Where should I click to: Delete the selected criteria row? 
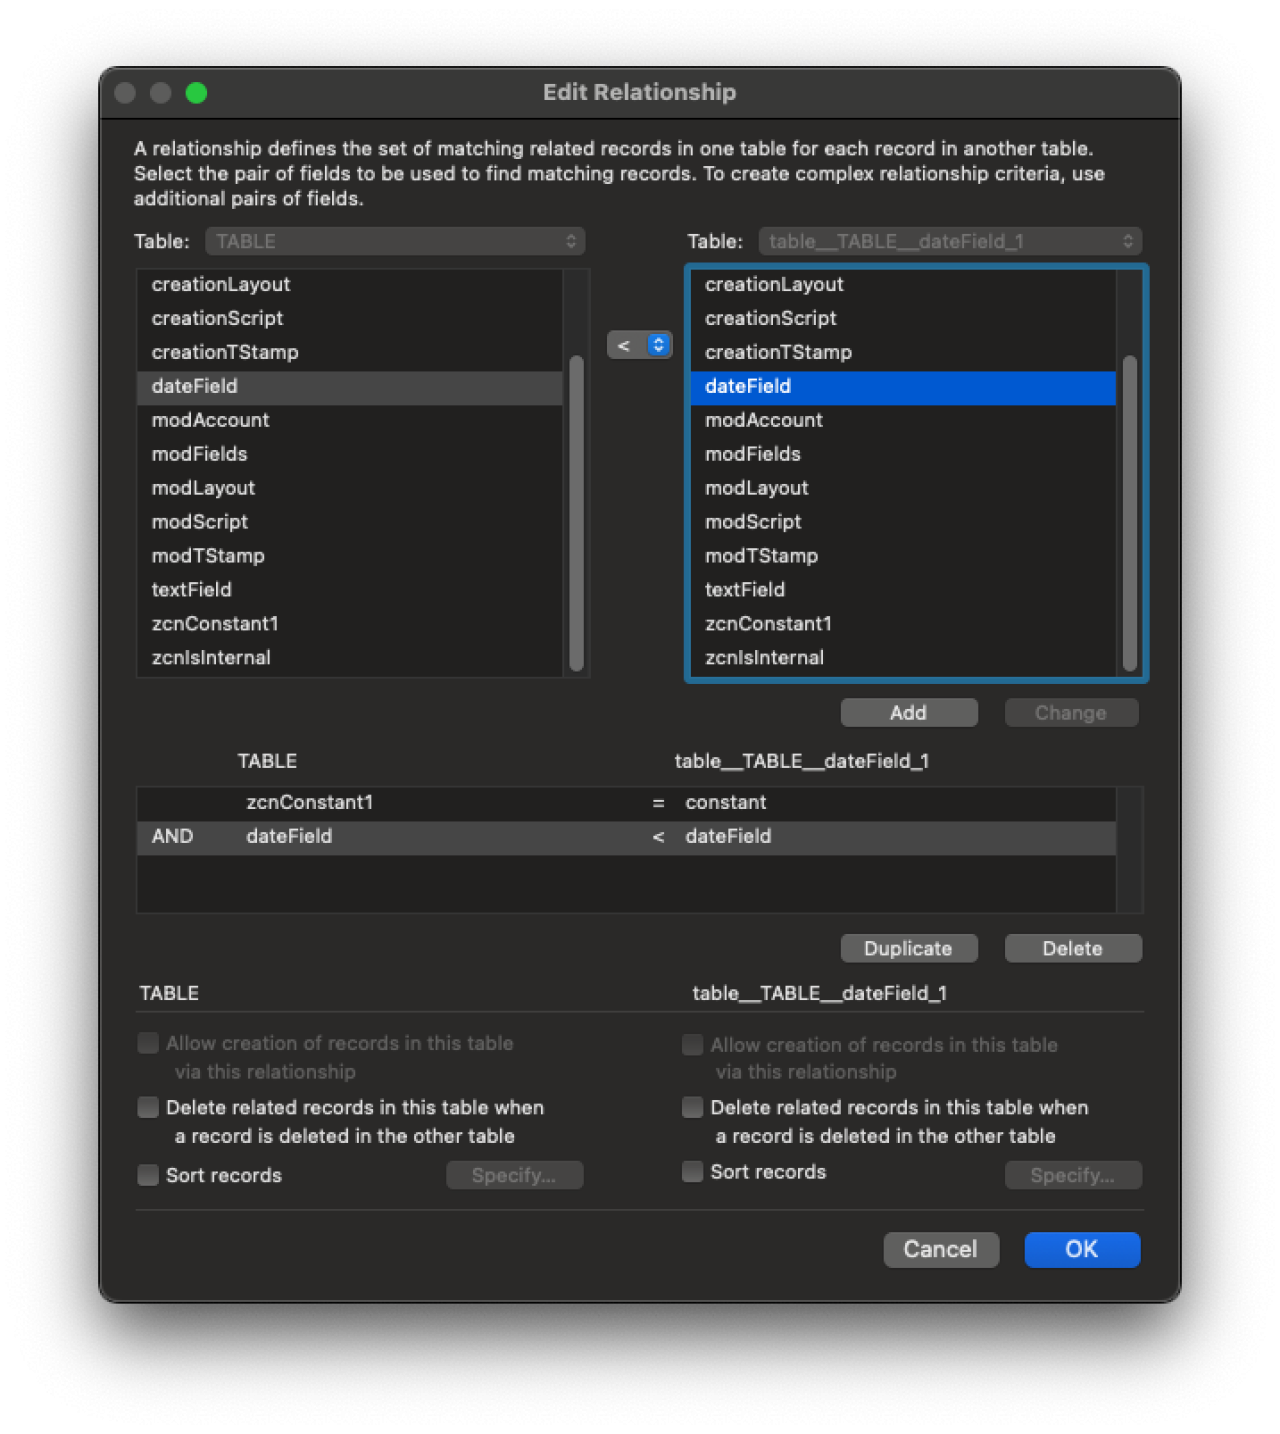pos(1072,948)
